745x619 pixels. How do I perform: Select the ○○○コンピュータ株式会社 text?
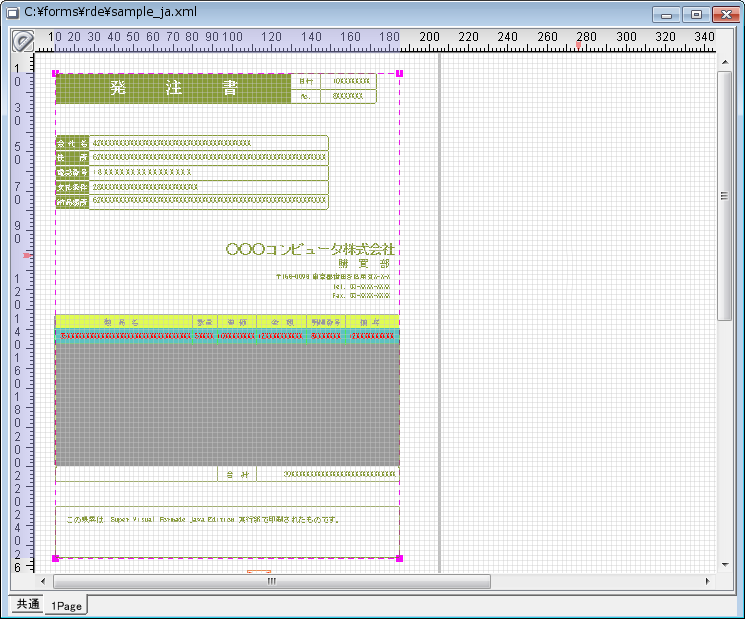point(310,249)
